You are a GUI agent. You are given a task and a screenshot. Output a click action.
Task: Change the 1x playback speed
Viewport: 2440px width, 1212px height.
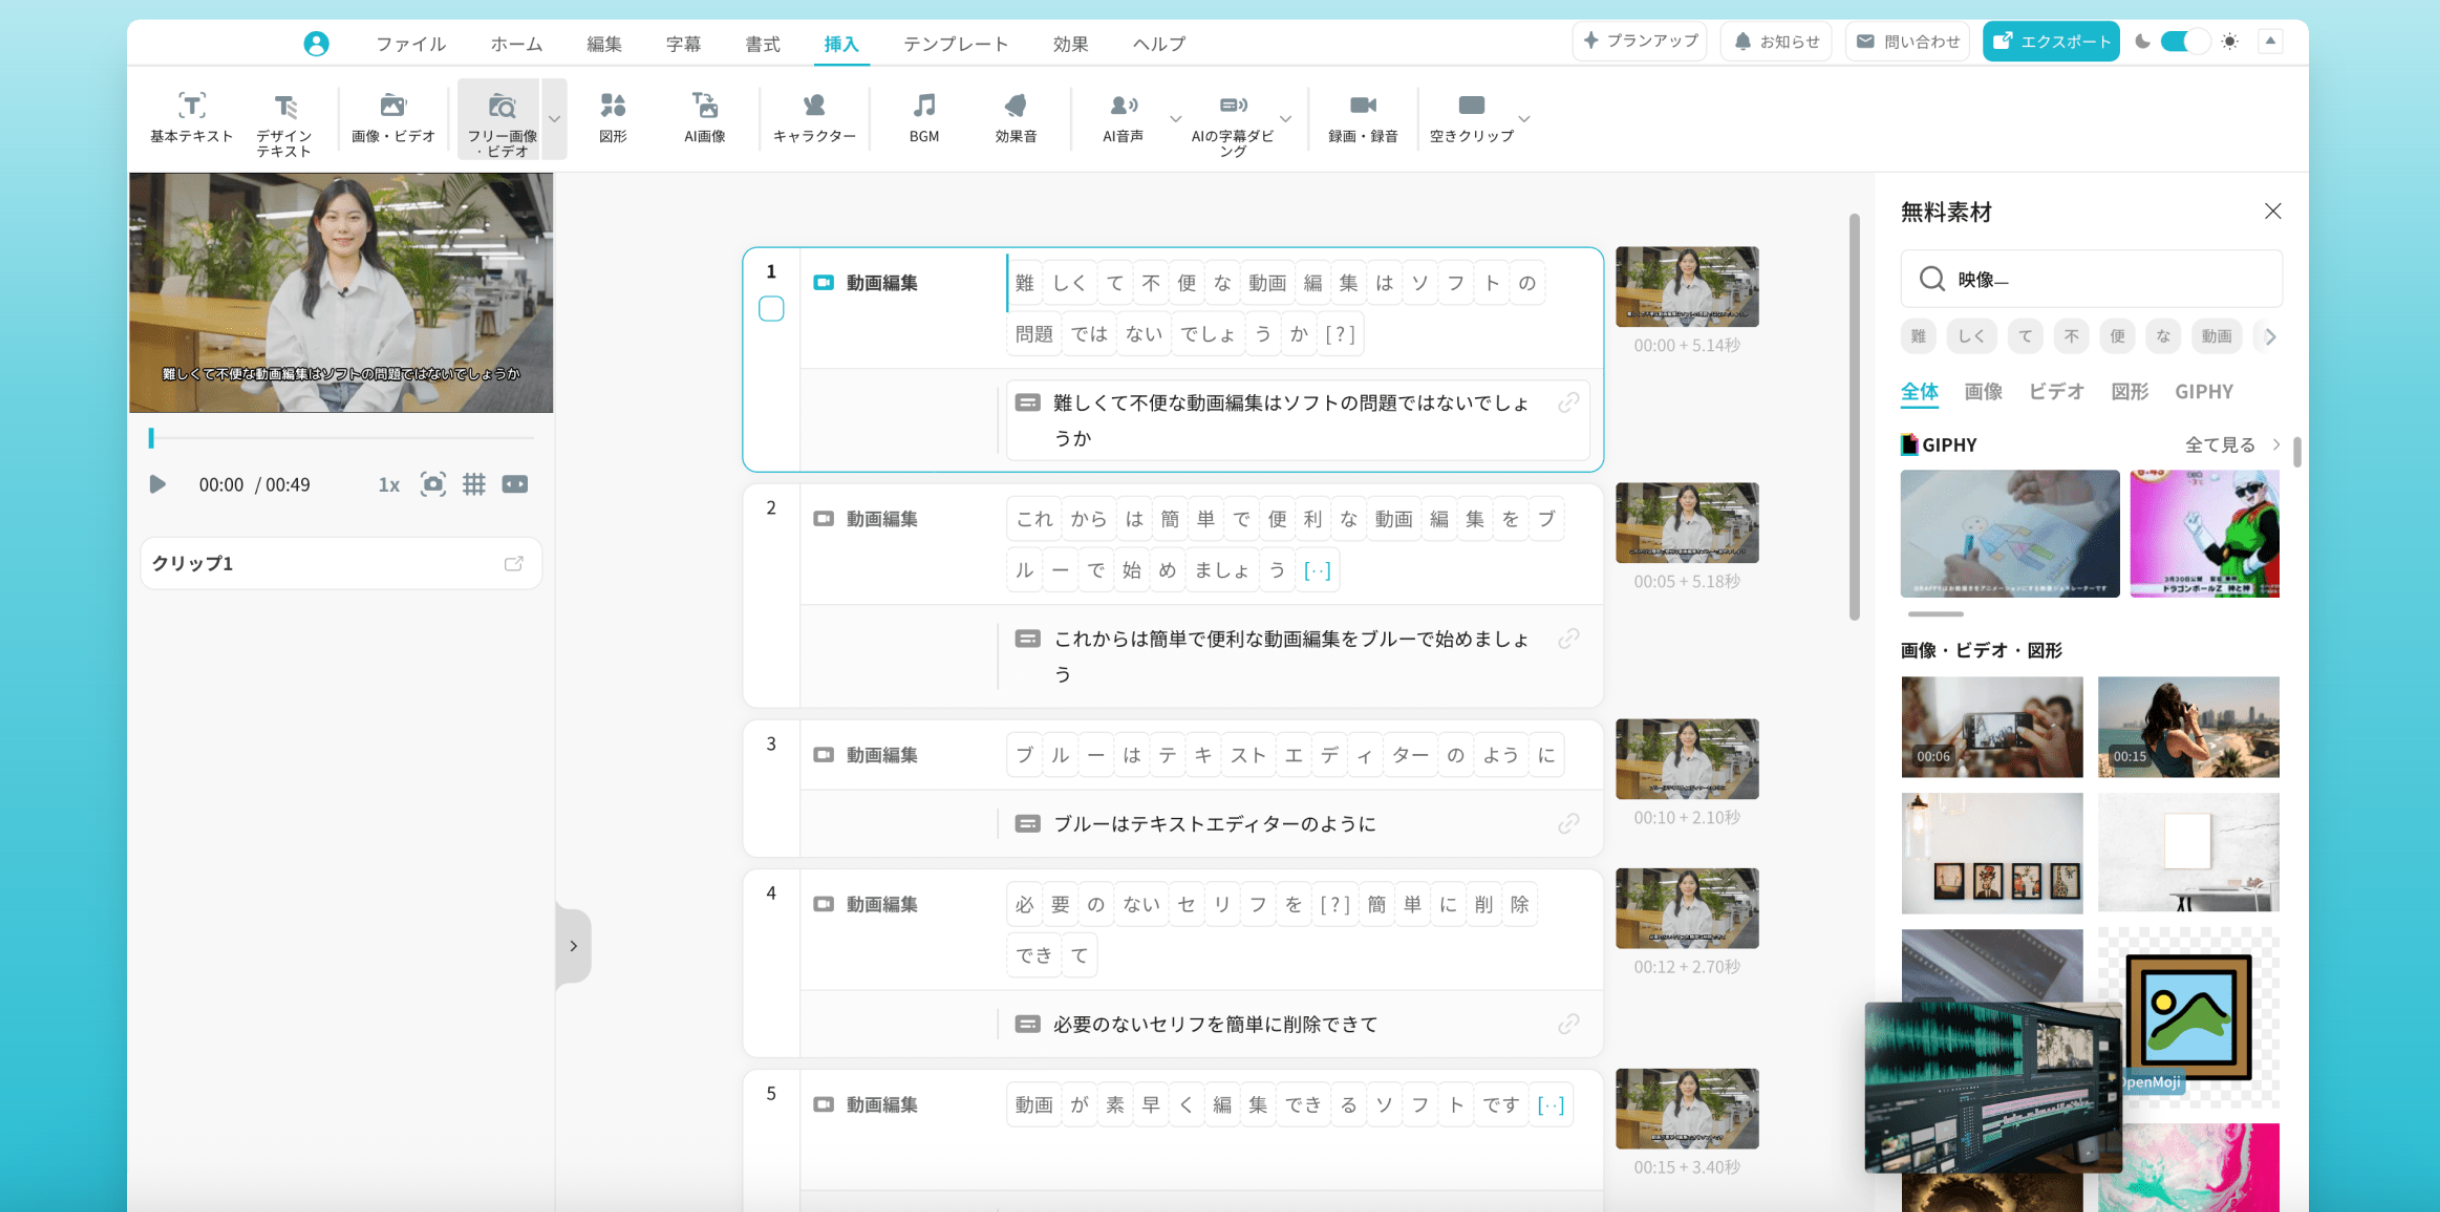pos(389,485)
